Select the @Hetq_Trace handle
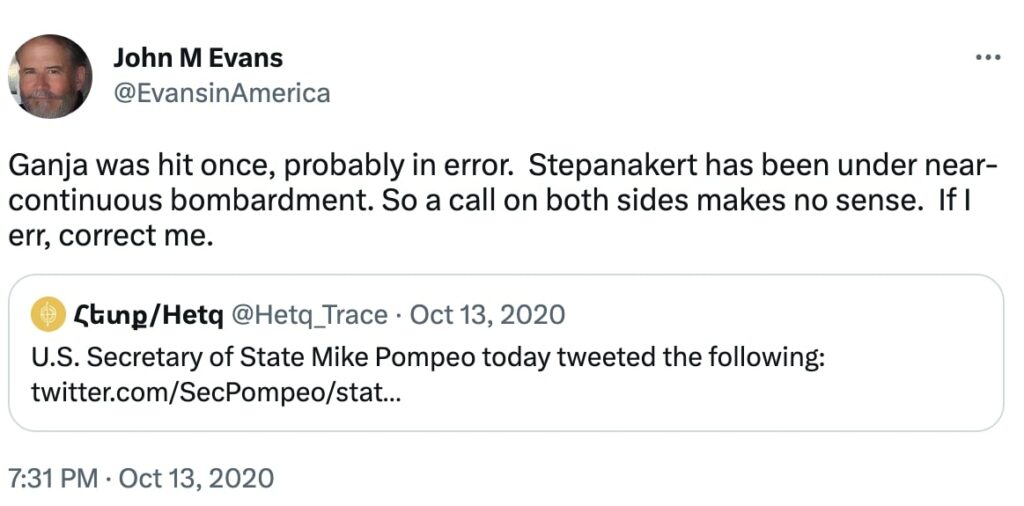The height and width of the screenshot is (506, 1024). tap(309, 315)
